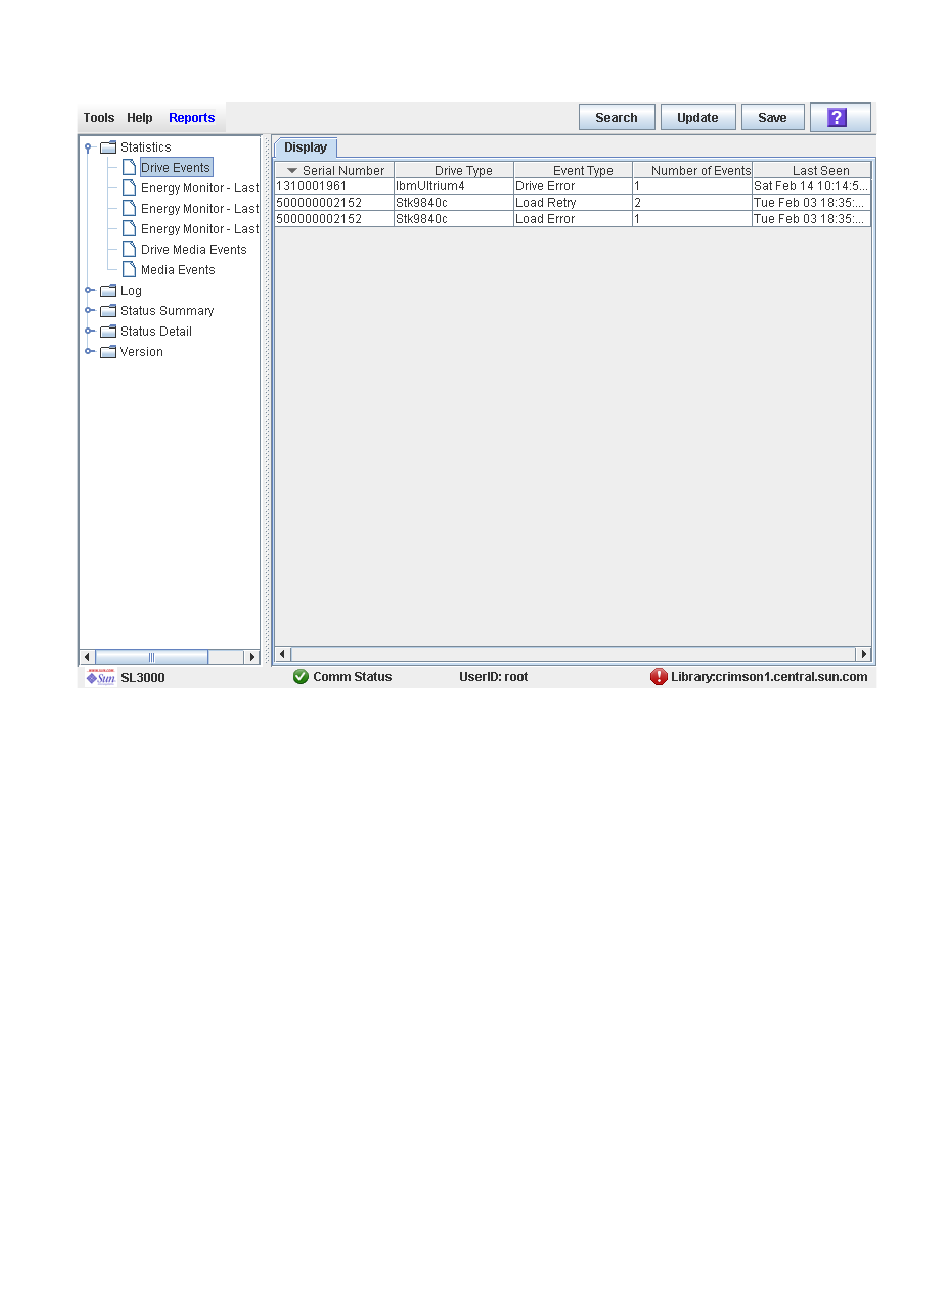Click the Status Summary folder icon
This screenshot has width=950, height=1299.
tap(108, 311)
